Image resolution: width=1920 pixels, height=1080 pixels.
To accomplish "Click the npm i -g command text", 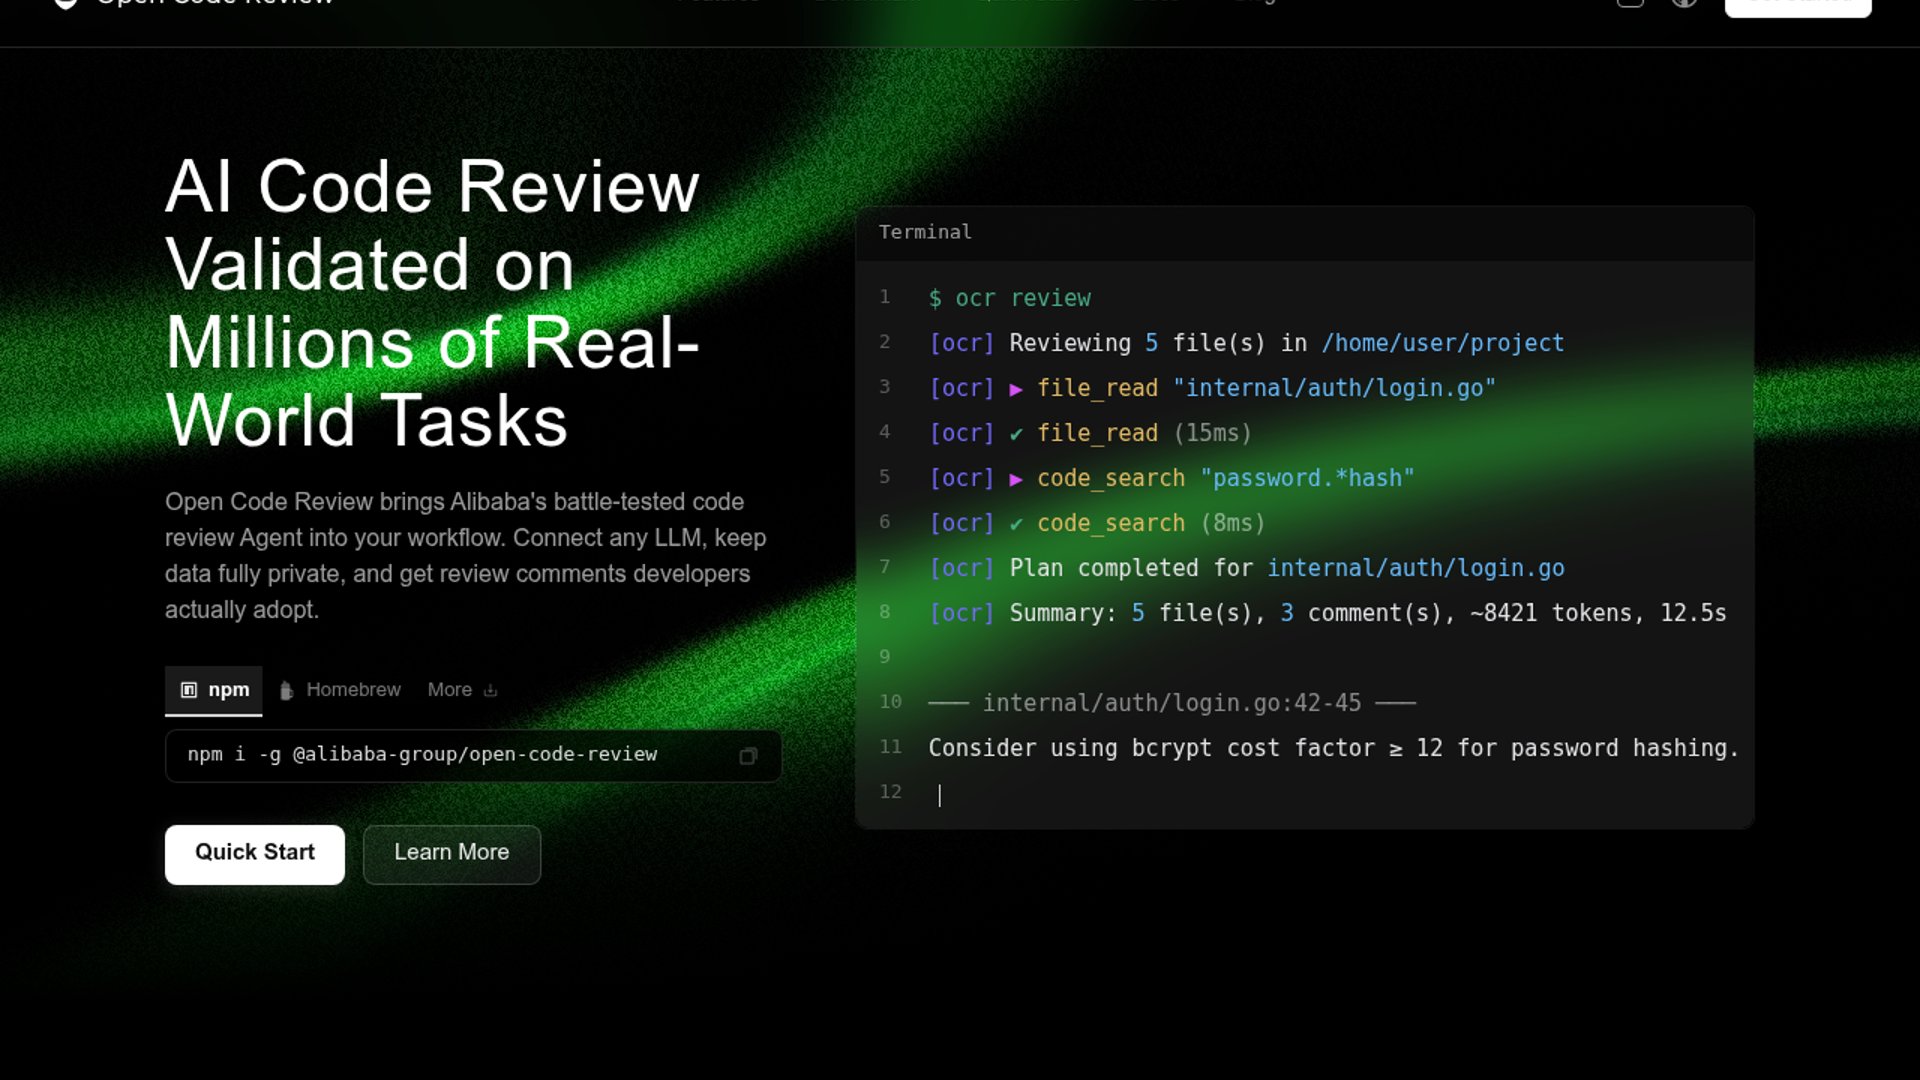I will tap(422, 755).
